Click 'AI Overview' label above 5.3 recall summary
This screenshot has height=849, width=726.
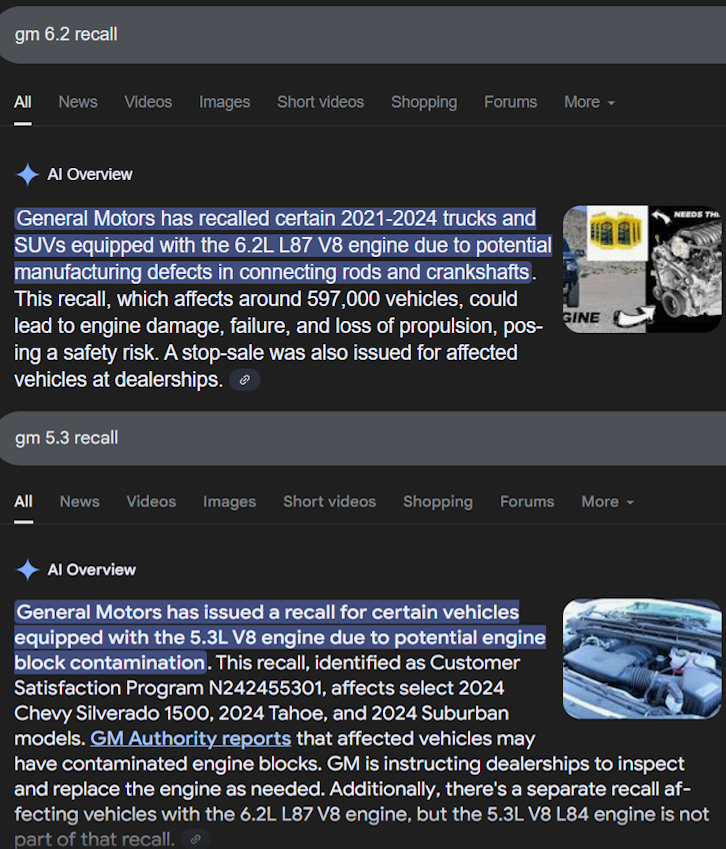91,570
